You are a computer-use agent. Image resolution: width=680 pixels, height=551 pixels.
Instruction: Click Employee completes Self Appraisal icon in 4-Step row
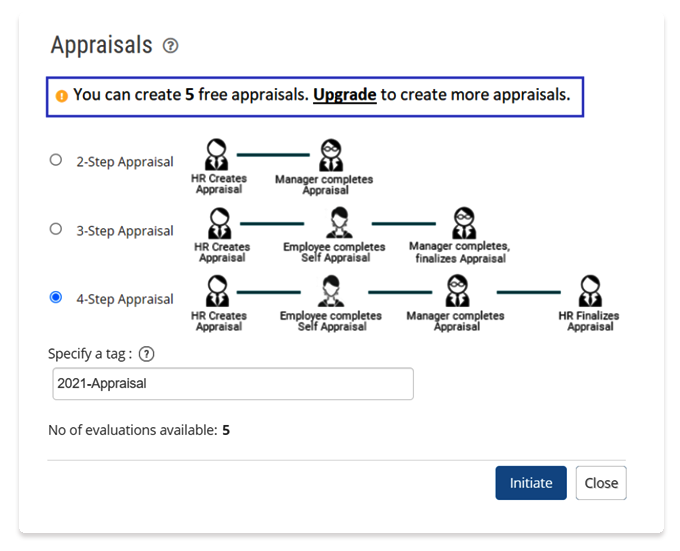click(331, 291)
